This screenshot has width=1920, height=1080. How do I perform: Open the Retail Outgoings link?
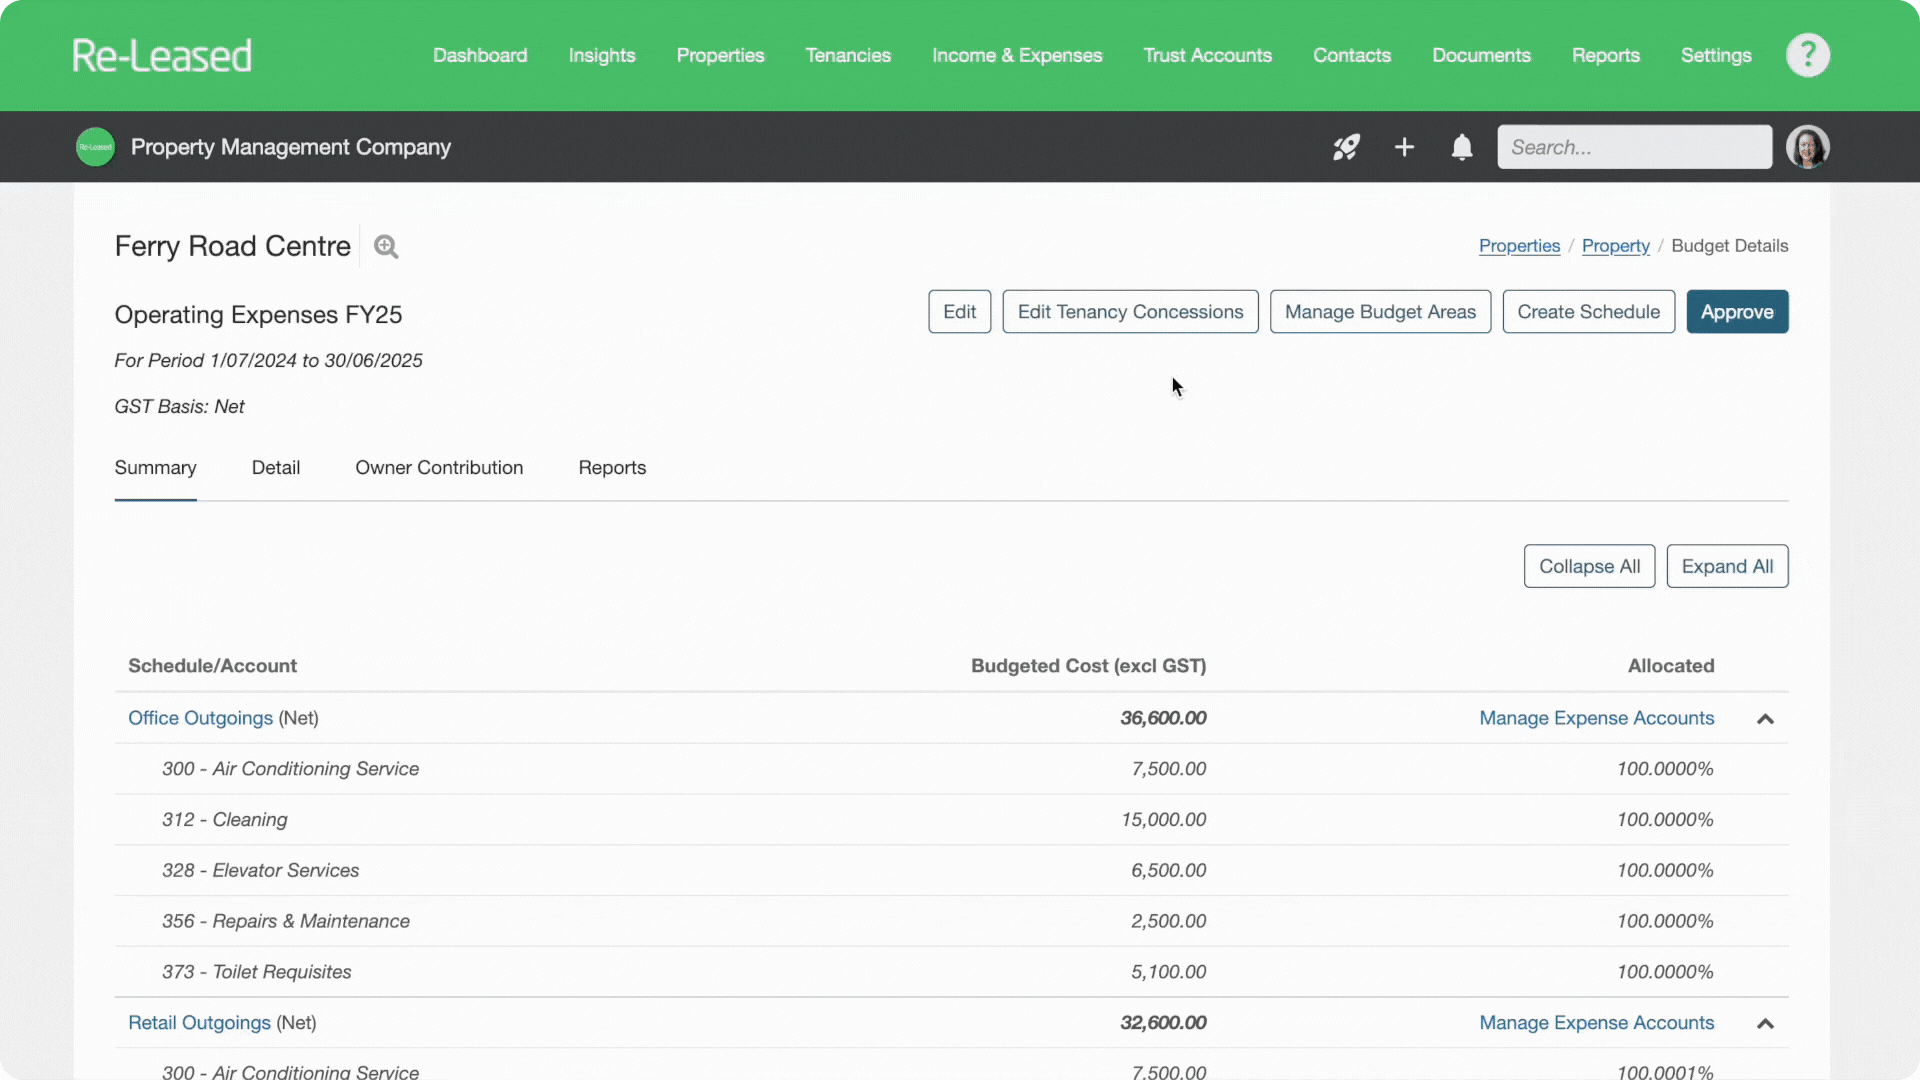[199, 1023]
